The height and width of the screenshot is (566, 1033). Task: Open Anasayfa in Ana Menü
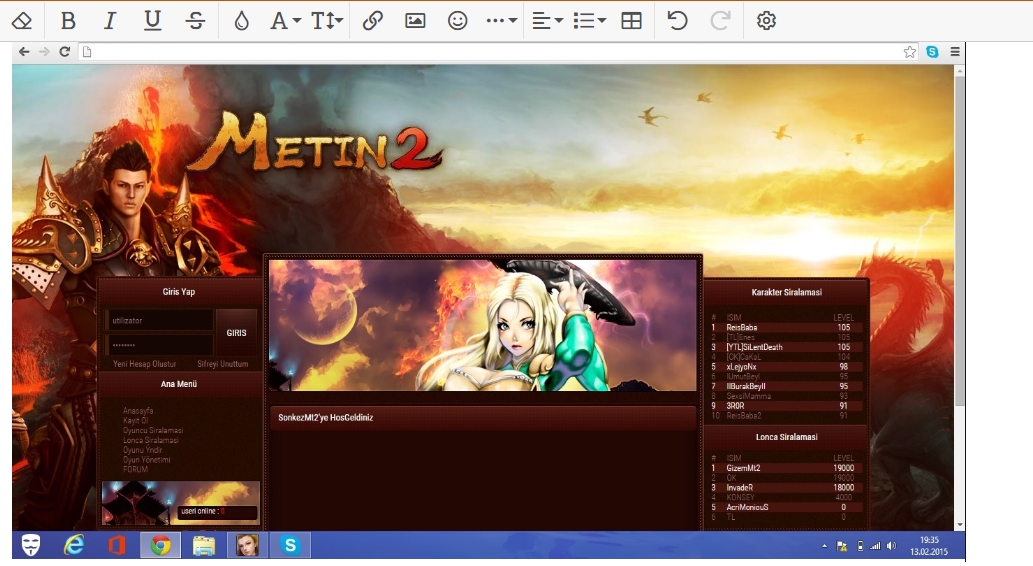[x=138, y=410]
